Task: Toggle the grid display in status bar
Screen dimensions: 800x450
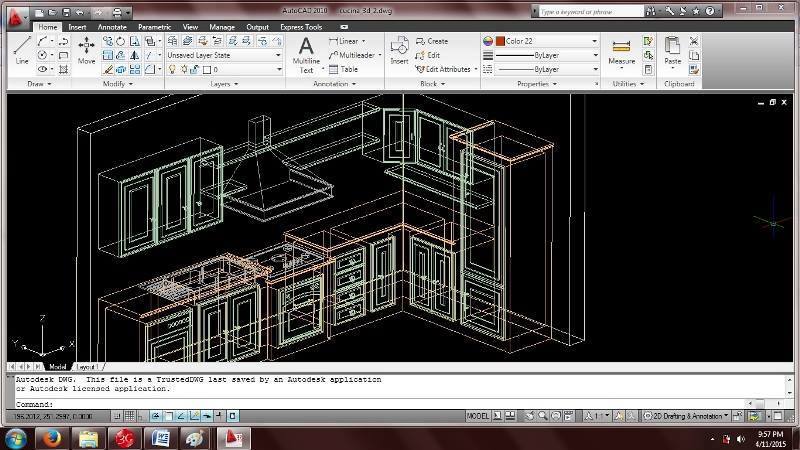Action: (x=130, y=416)
